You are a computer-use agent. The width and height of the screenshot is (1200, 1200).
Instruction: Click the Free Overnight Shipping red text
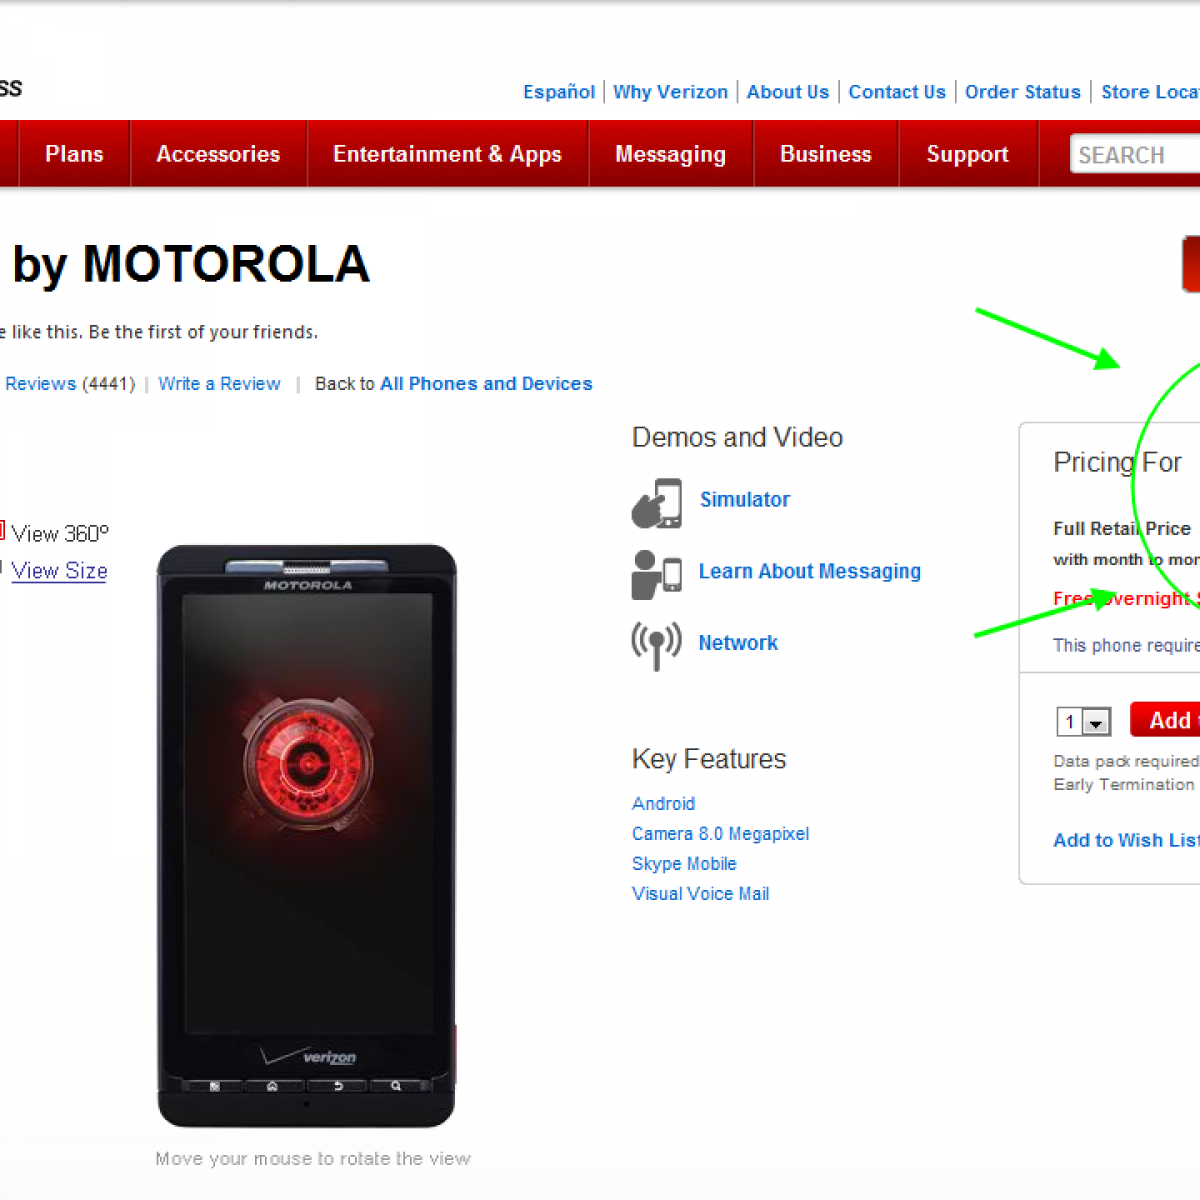[1126, 598]
